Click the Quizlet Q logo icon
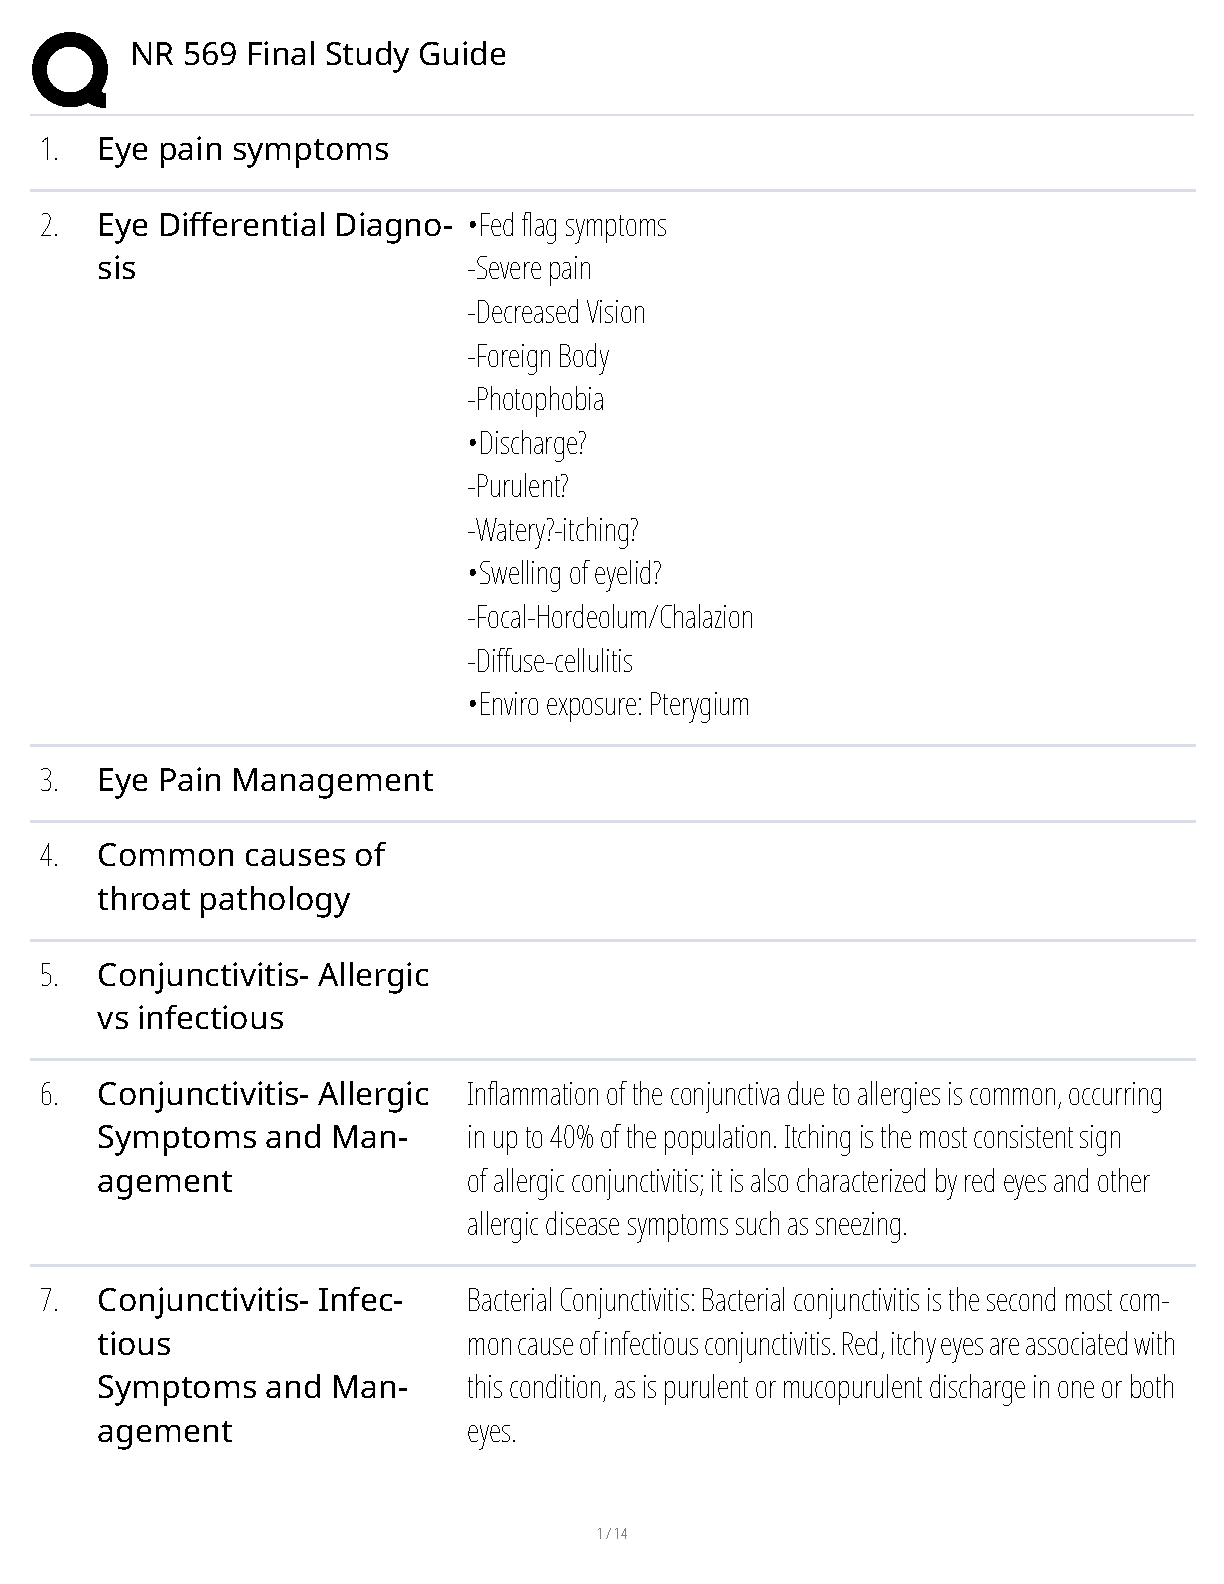This screenshot has width=1224, height=1584. click(x=69, y=68)
